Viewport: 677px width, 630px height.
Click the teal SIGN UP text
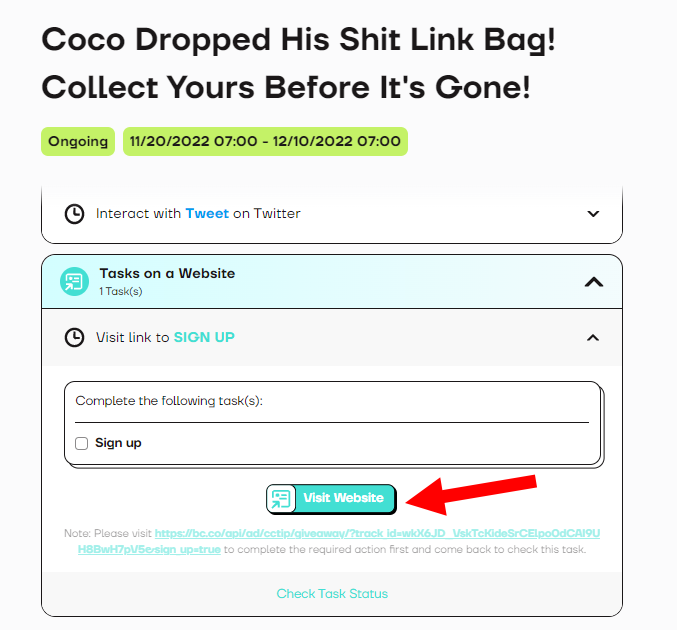(x=204, y=337)
